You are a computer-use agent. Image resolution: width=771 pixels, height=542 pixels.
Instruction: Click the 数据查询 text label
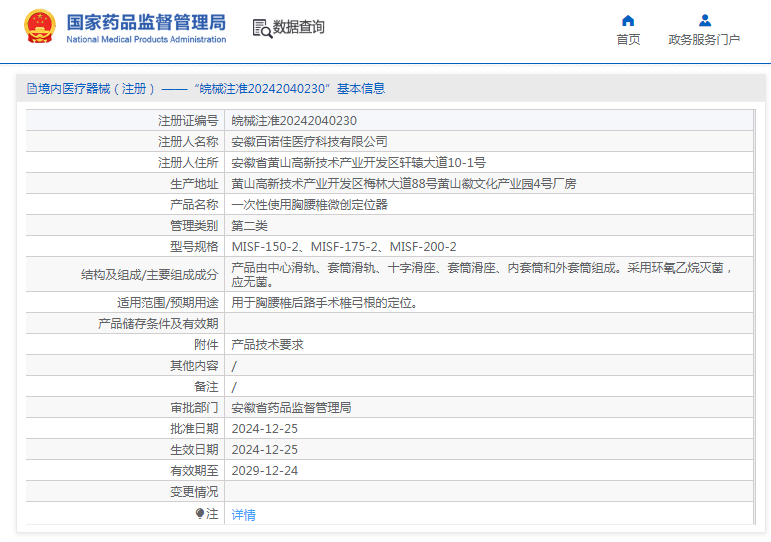298,27
